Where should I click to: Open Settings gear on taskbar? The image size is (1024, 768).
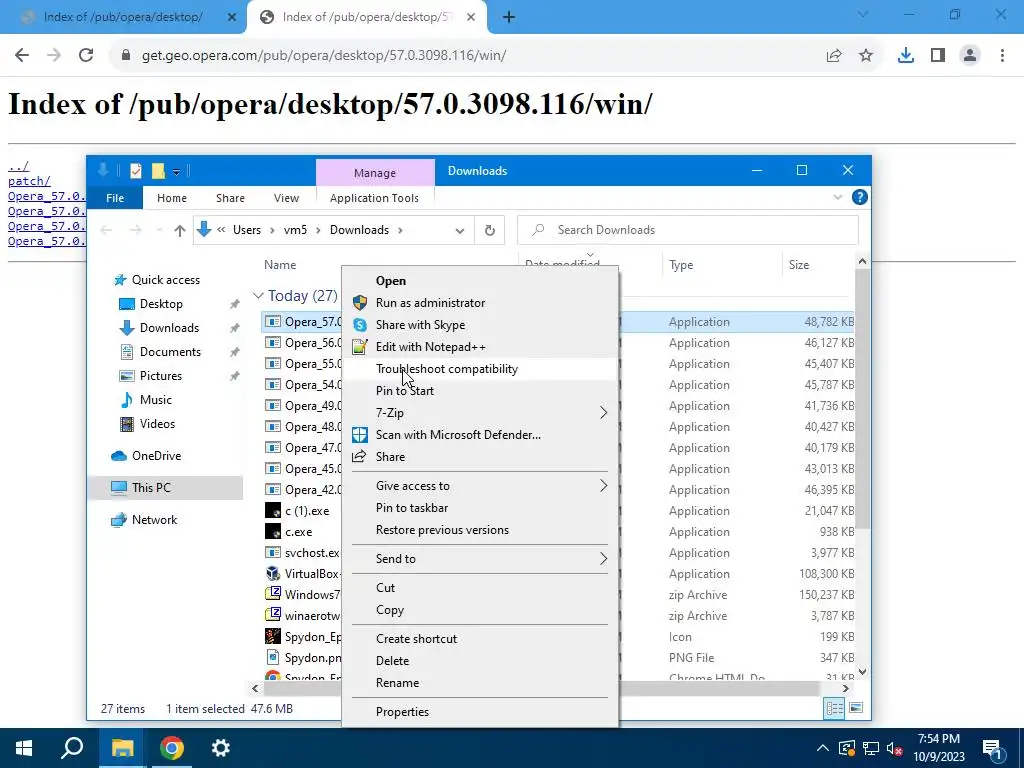[221, 748]
